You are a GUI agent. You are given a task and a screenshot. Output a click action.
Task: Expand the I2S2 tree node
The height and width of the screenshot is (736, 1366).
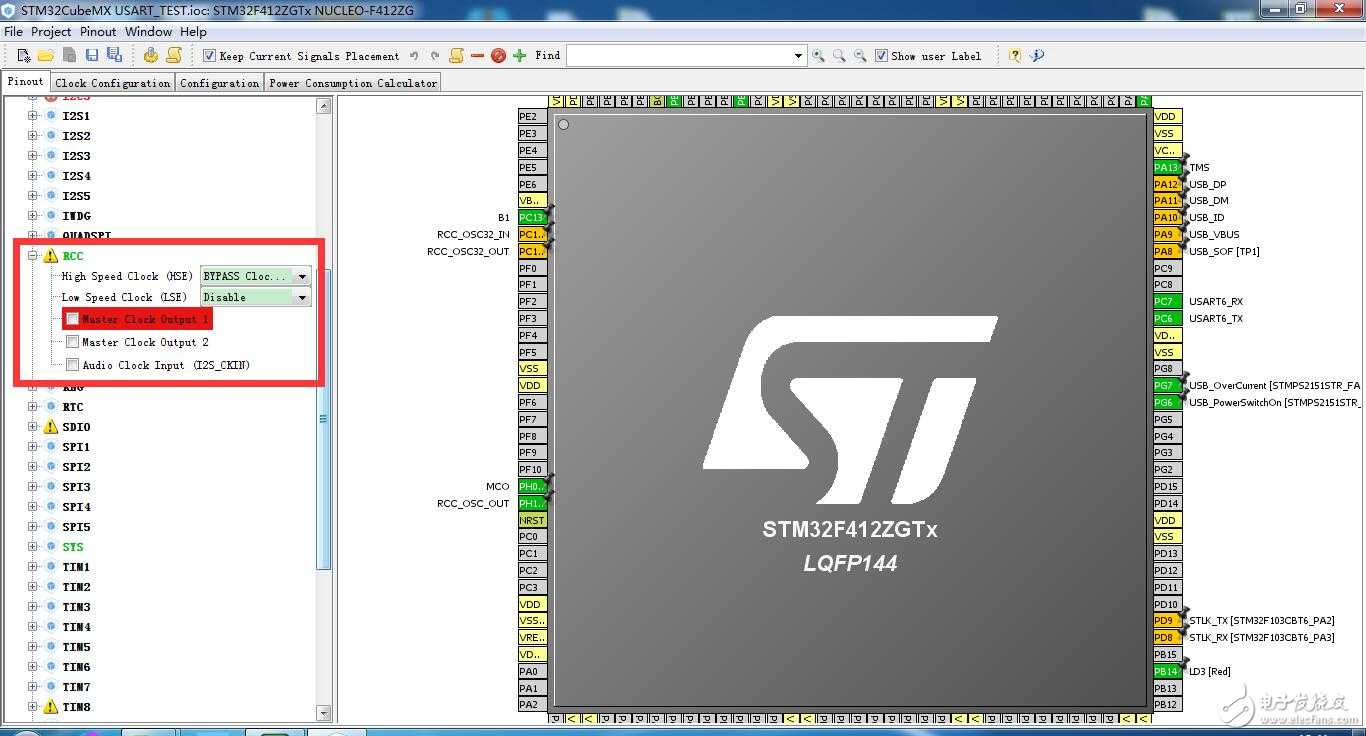[32, 136]
